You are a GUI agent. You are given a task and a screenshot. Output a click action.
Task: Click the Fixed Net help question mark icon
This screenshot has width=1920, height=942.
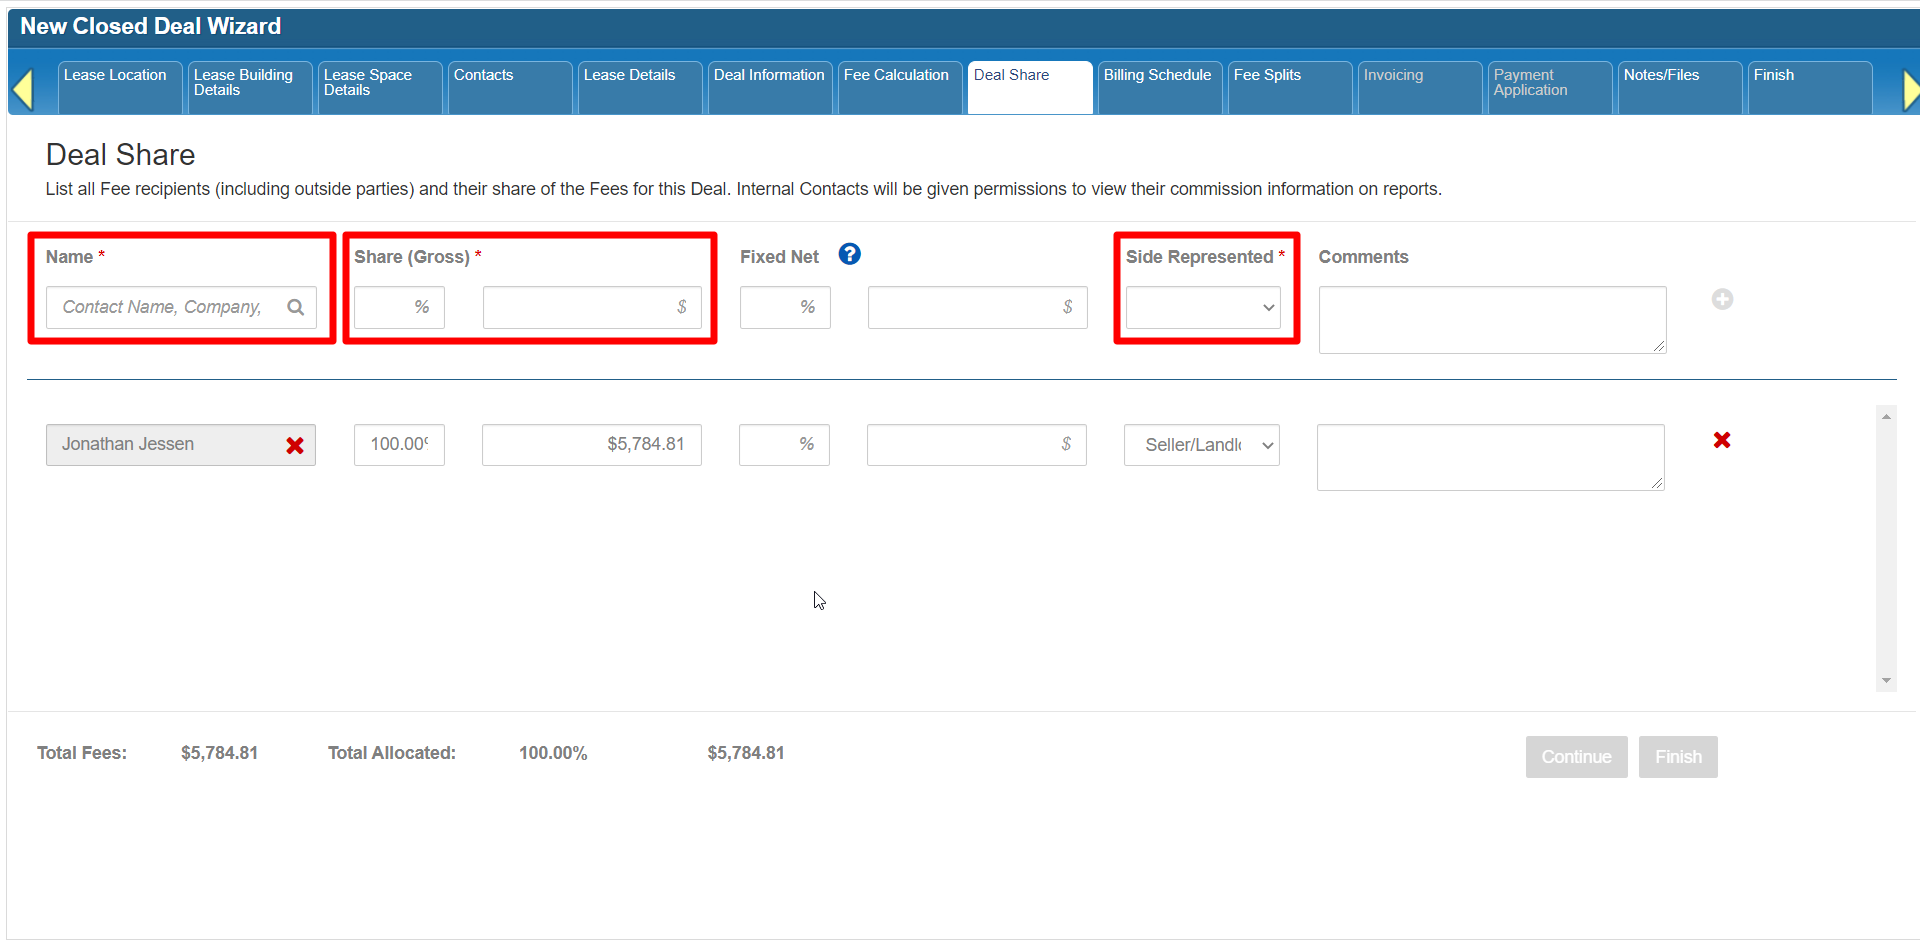[849, 255]
